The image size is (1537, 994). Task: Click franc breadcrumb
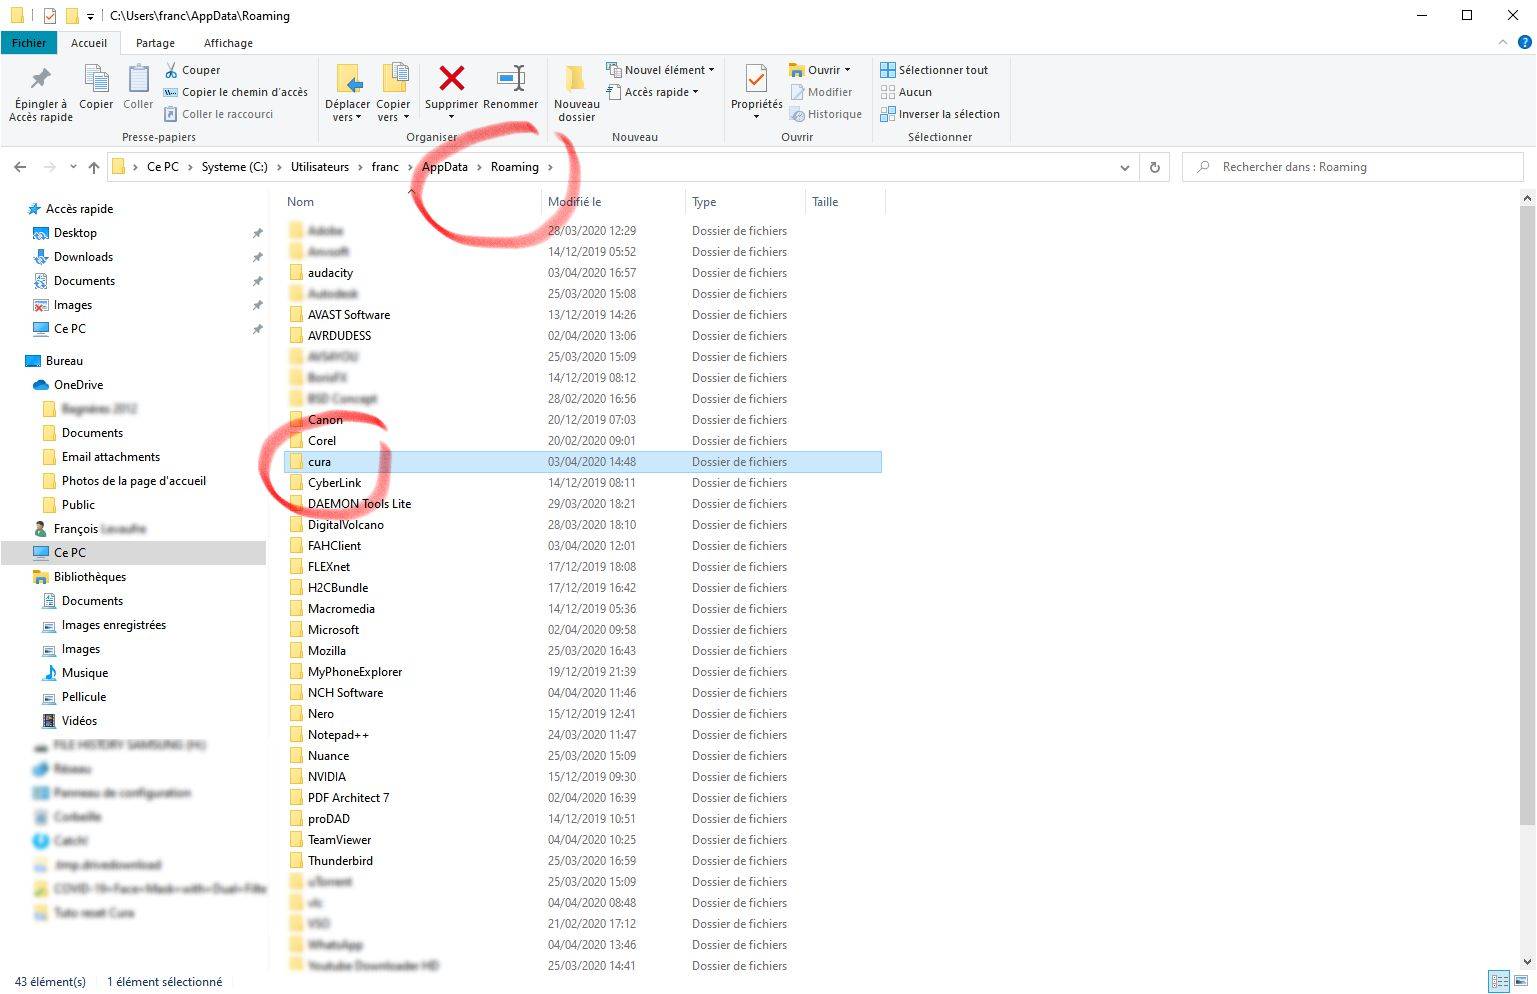click(x=385, y=167)
